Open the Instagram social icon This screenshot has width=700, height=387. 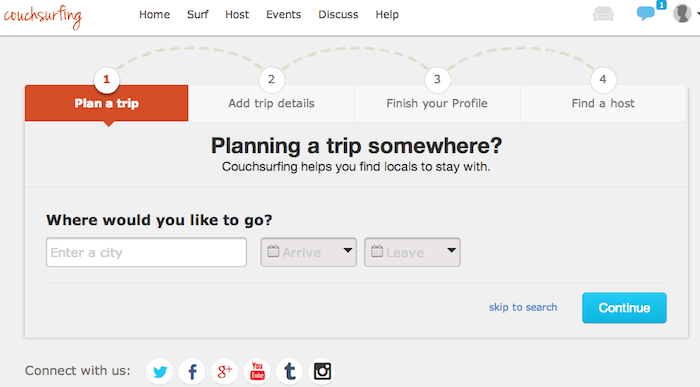click(322, 371)
